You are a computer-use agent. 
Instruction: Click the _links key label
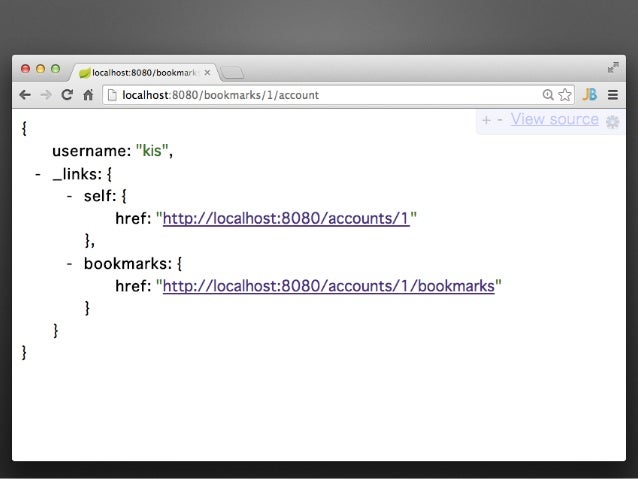[75, 174]
